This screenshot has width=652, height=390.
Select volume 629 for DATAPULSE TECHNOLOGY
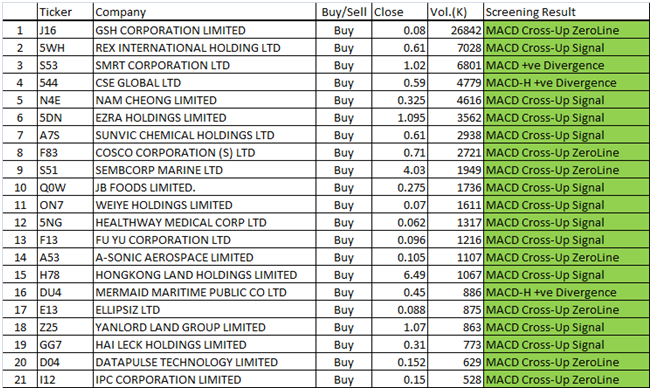click(x=455, y=362)
